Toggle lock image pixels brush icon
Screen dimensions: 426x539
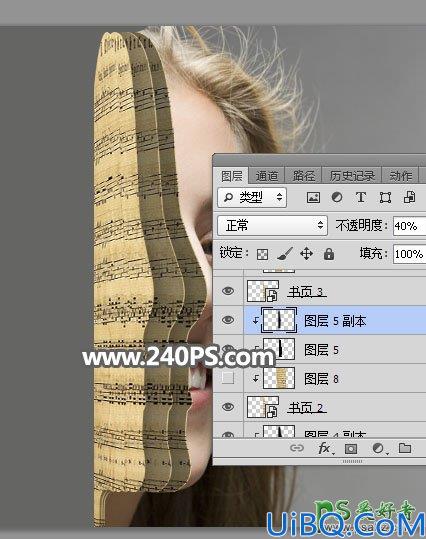click(285, 254)
